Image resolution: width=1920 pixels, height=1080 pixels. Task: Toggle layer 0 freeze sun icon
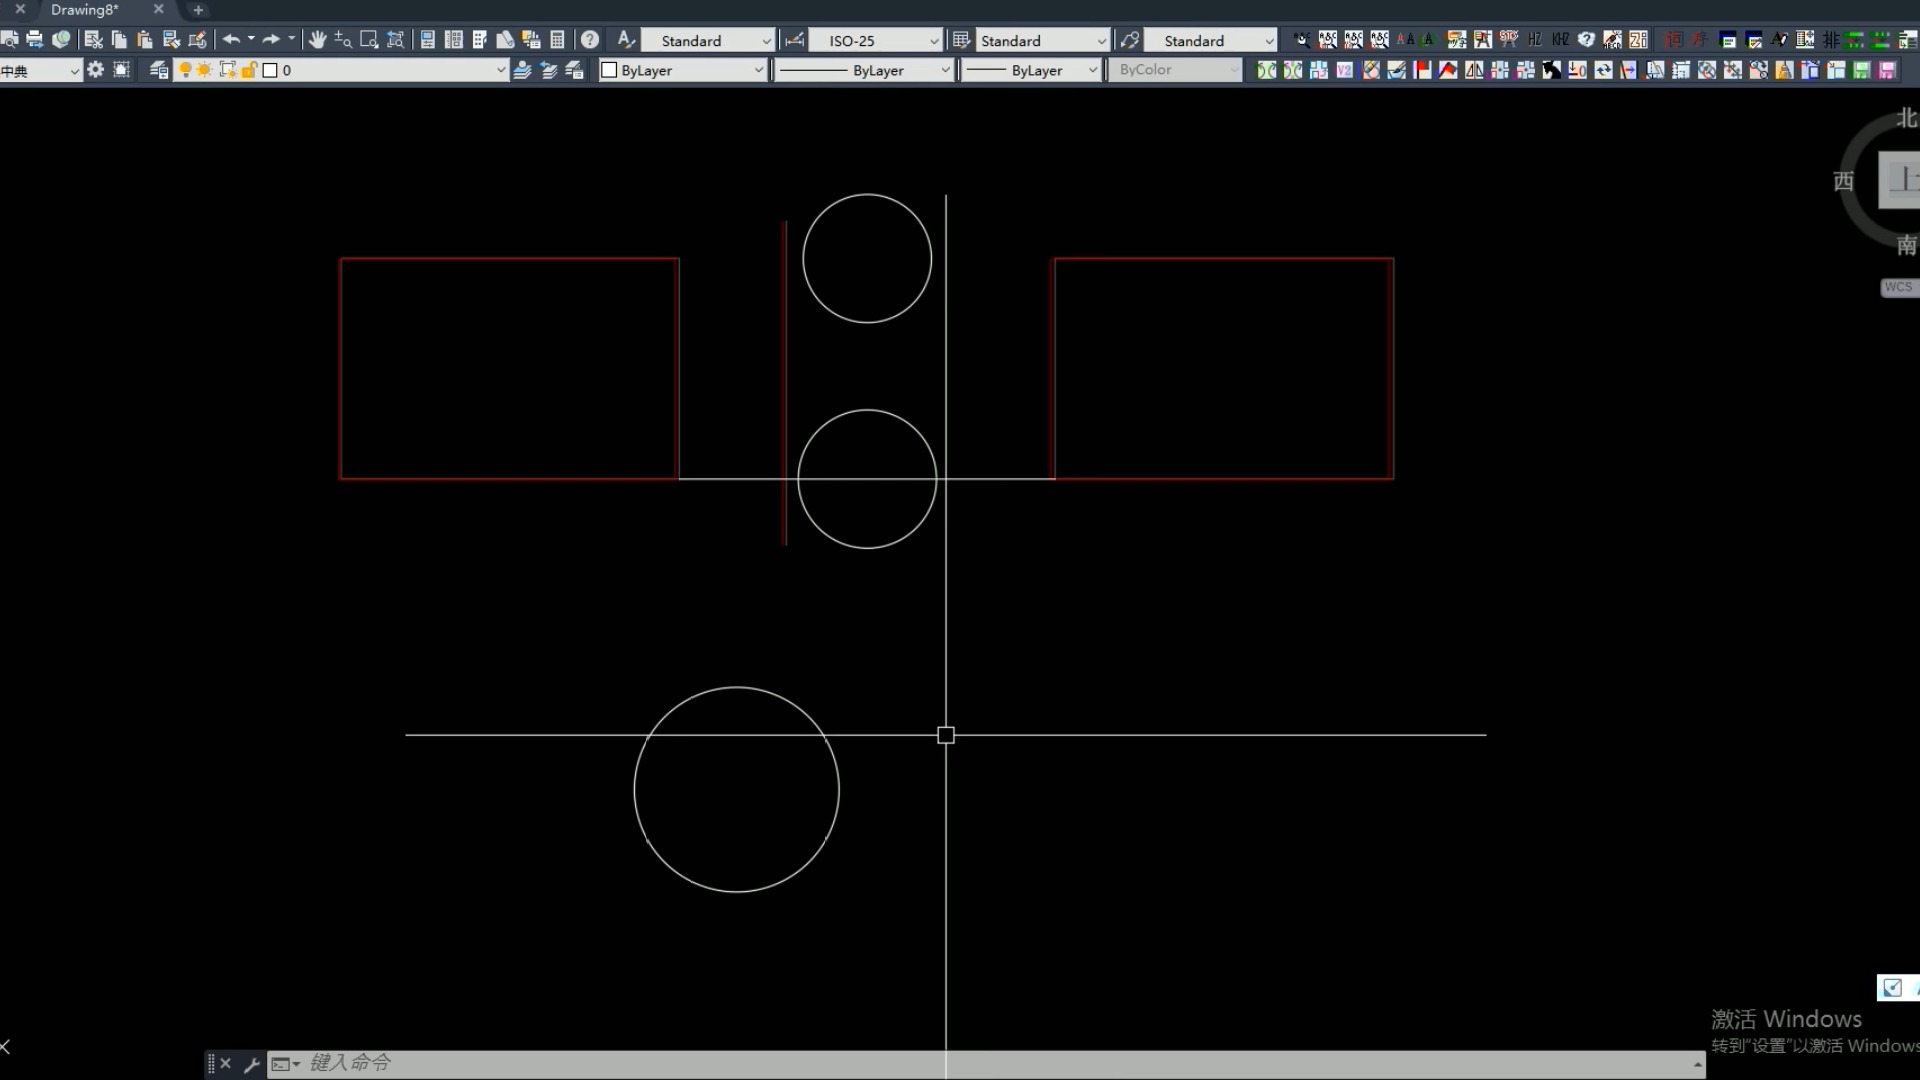pos(205,70)
